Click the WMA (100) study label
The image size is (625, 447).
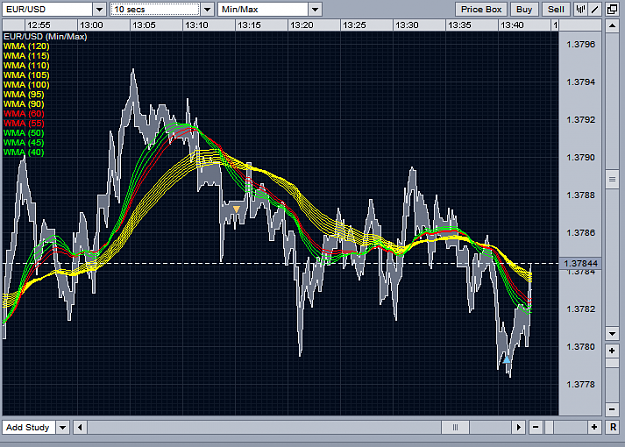pos(26,85)
